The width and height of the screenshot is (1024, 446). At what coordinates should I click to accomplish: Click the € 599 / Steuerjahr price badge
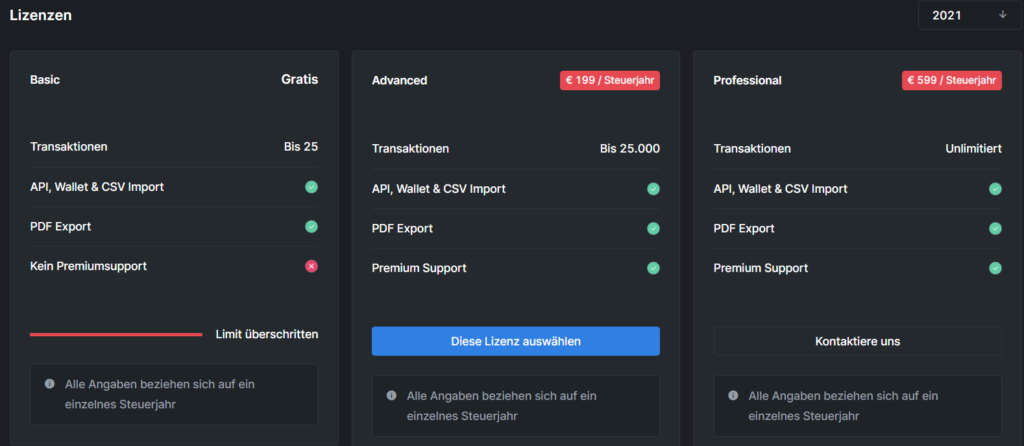click(952, 80)
